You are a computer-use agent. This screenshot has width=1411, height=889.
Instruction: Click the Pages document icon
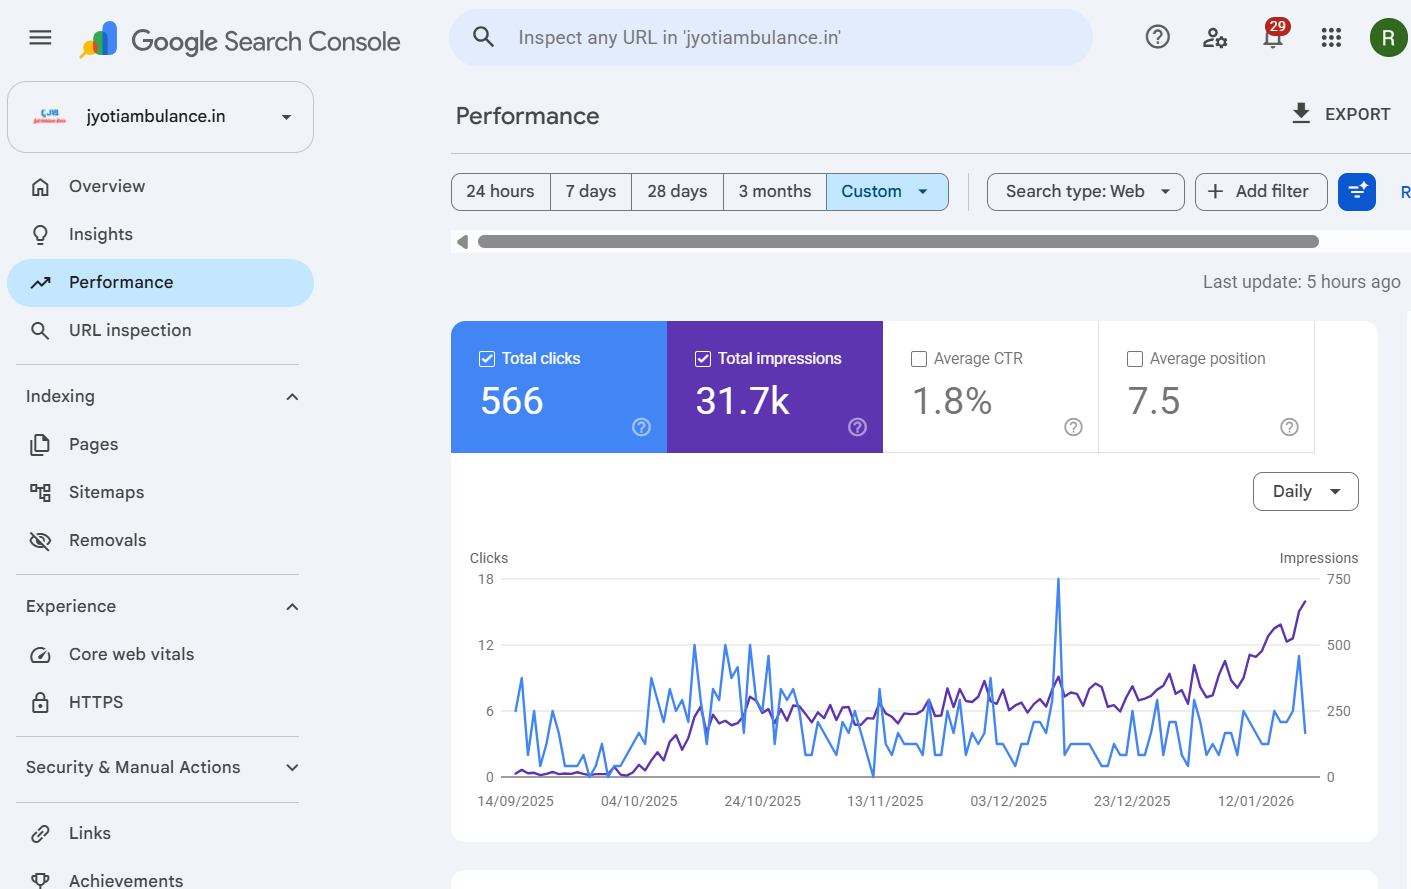pyautogui.click(x=40, y=445)
